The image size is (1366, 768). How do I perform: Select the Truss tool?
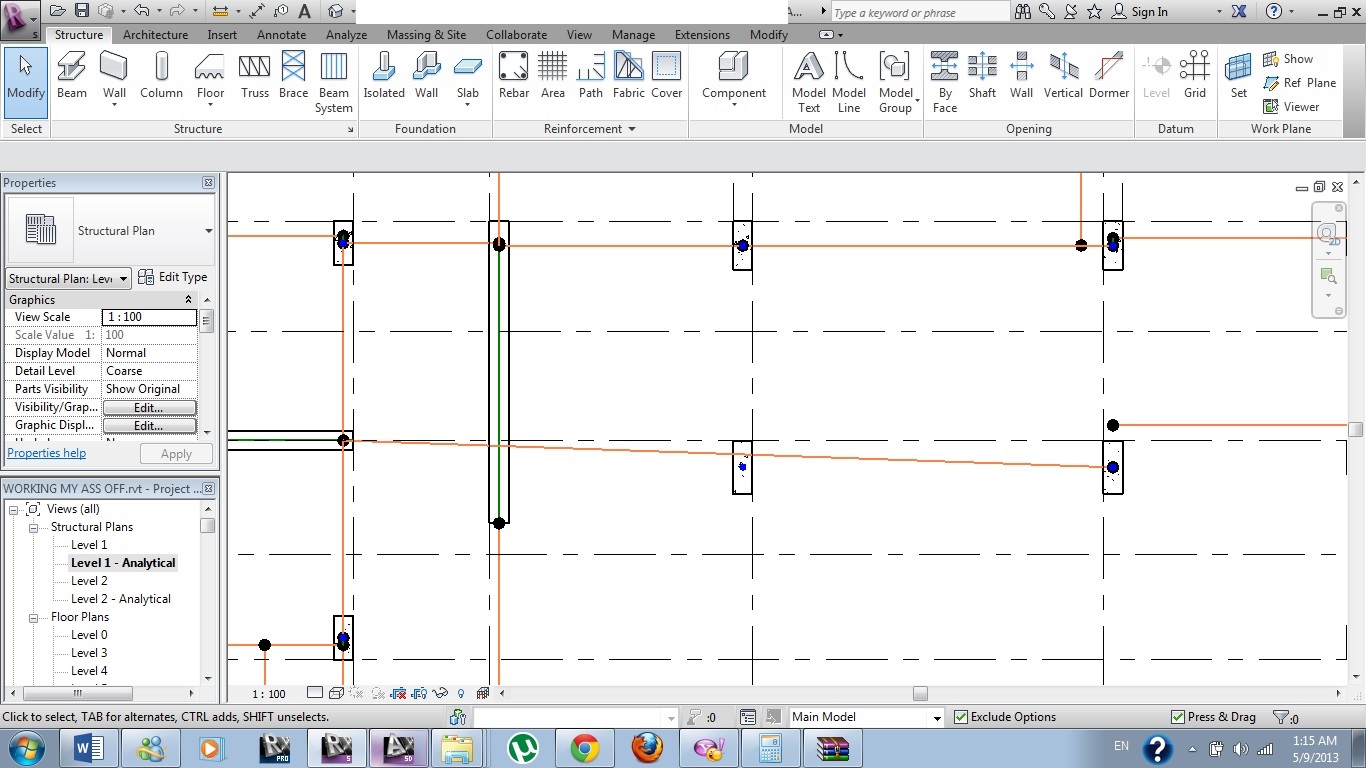point(254,77)
